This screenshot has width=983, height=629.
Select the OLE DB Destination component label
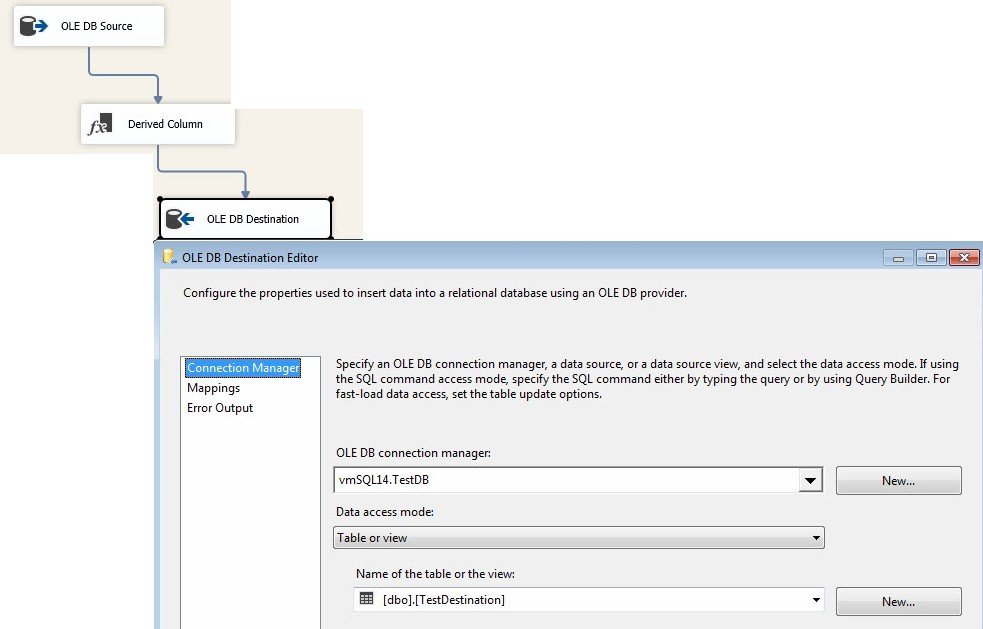click(253, 219)
